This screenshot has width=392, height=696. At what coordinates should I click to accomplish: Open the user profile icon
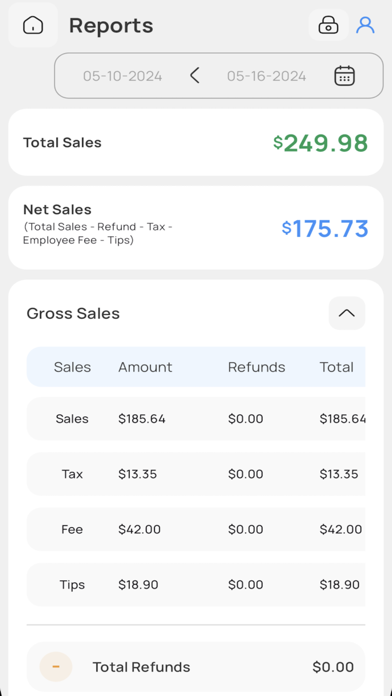click(x=365, y=25)
